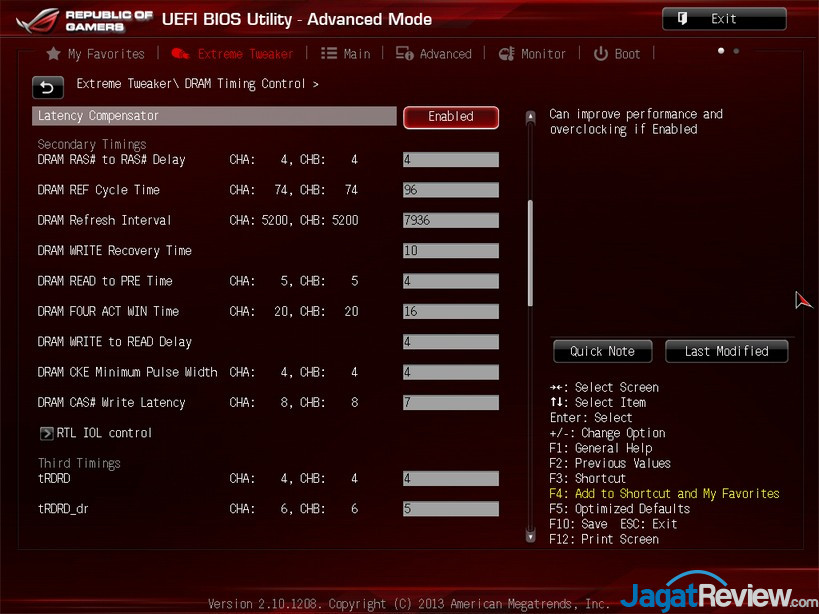Click F4: Add to Shortcut and My Favorites

(664, 494)
